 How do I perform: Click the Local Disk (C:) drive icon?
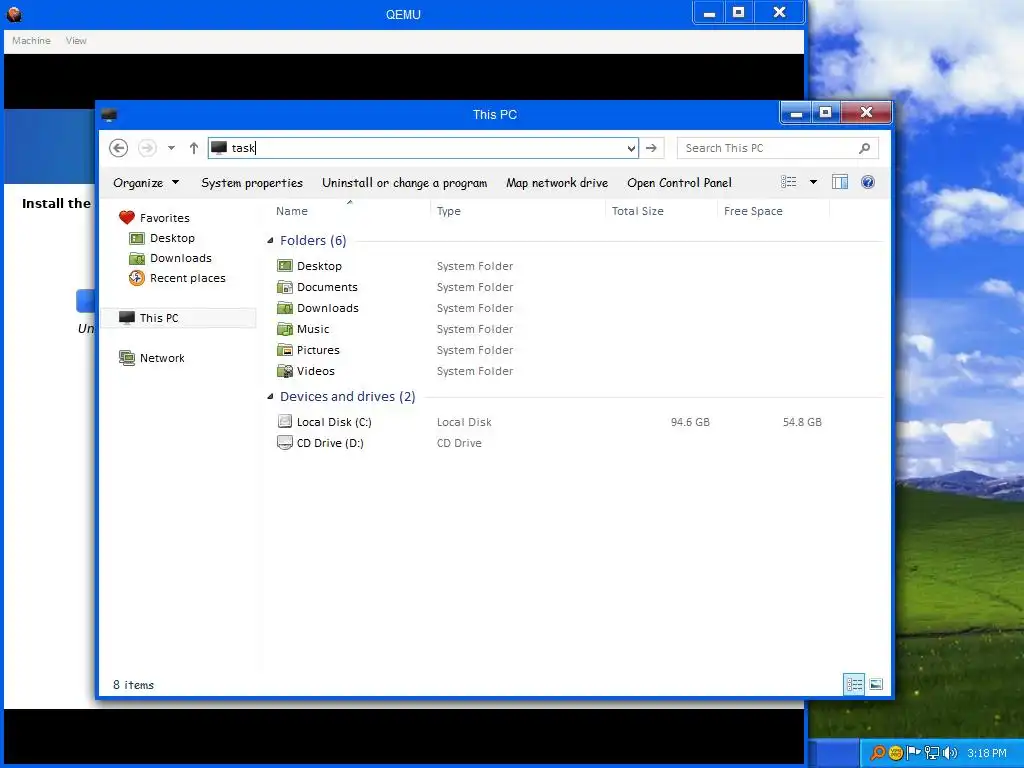285,422
